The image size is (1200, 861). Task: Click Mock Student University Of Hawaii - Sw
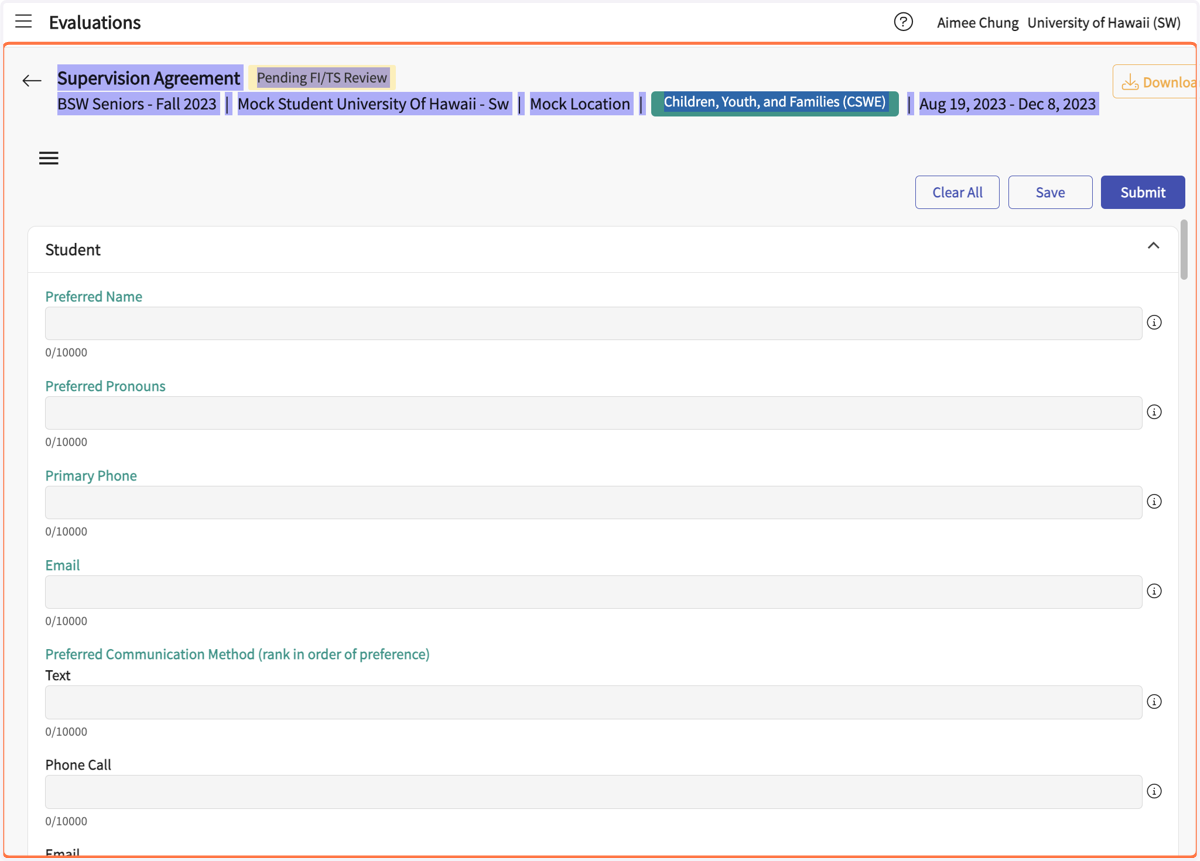[x=373, y=104]
